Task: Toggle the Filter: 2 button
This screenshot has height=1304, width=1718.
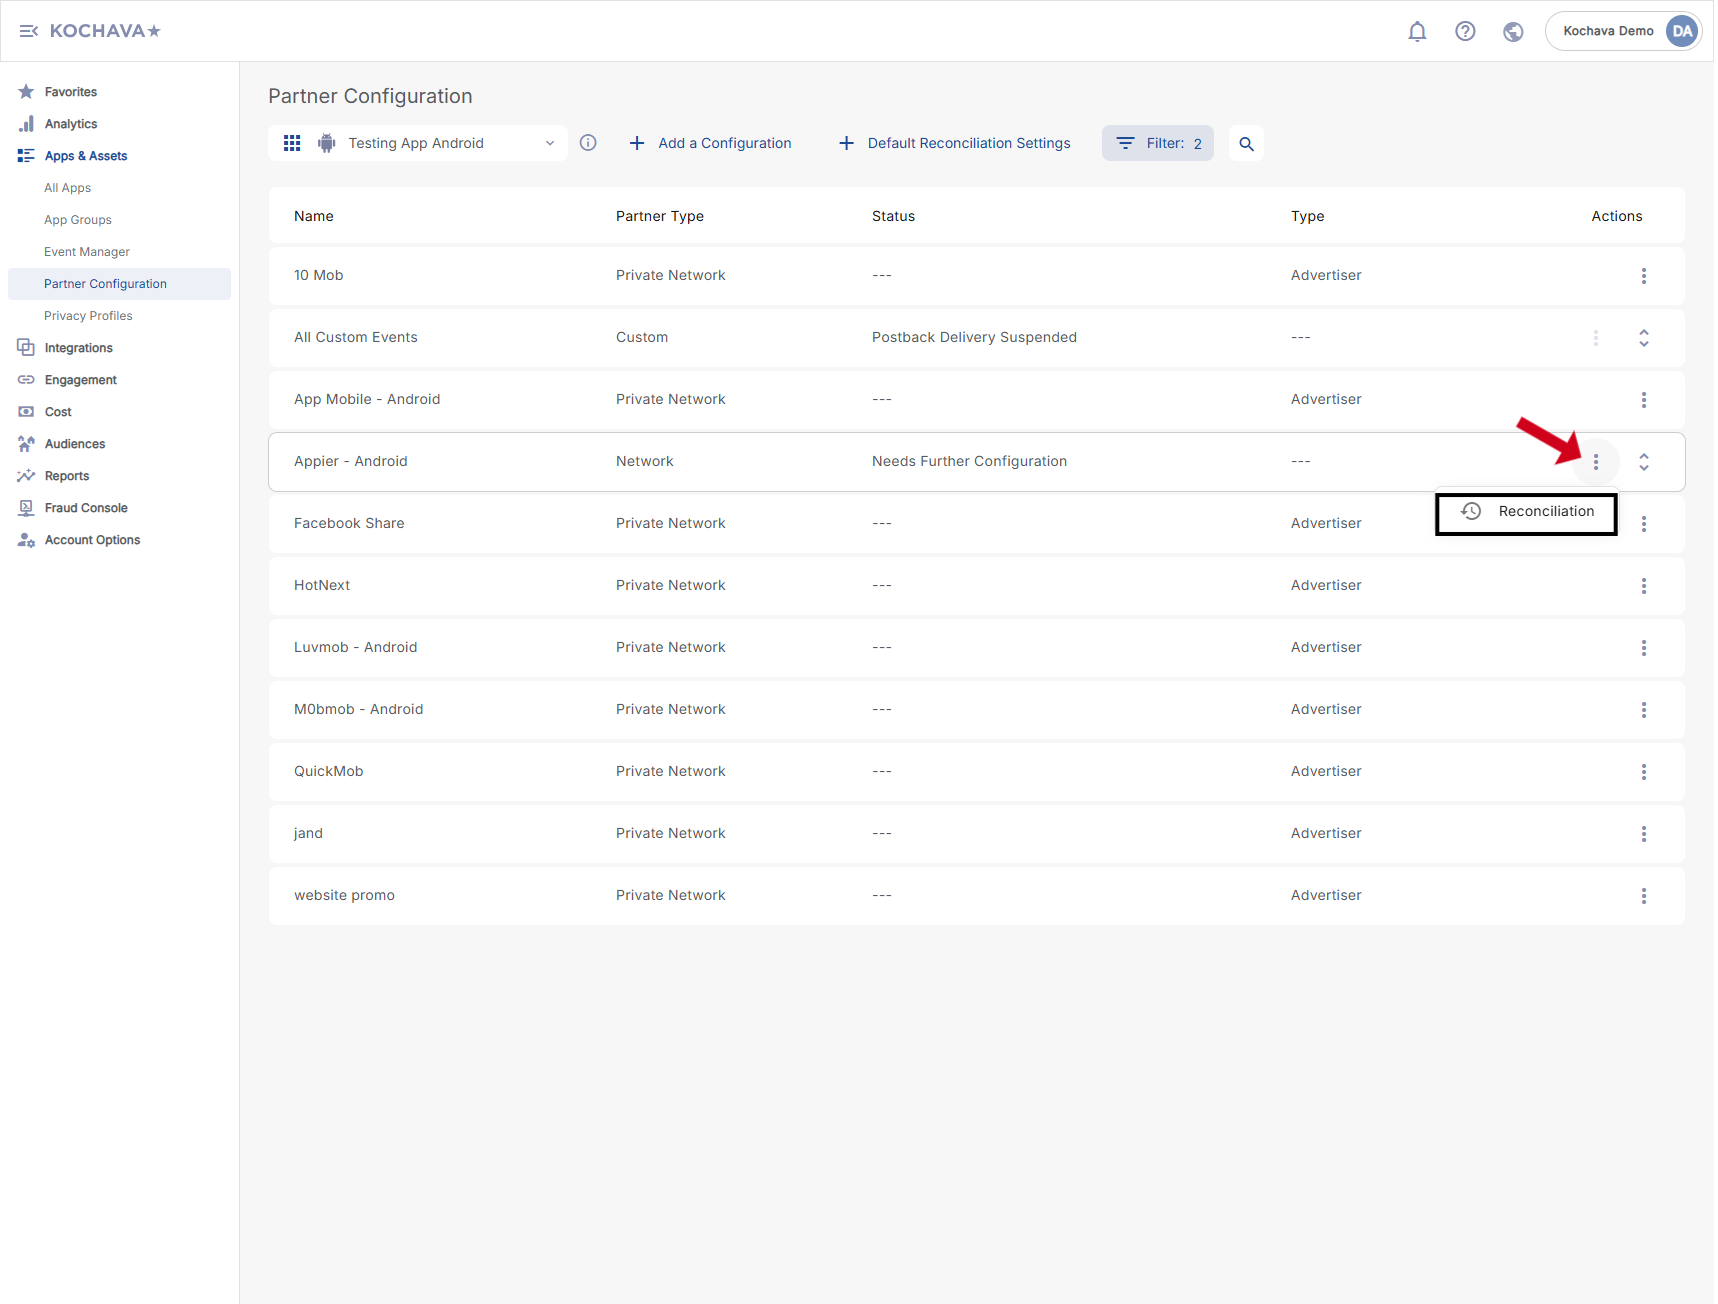Action: [x=1157, y=143]
